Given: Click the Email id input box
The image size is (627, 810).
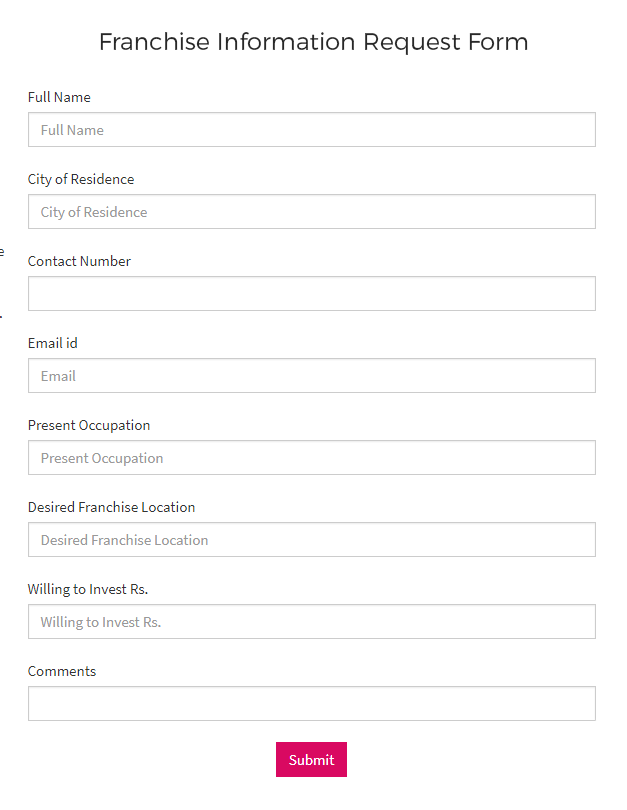Looking at the screenshot, I should tap(311, 376).
